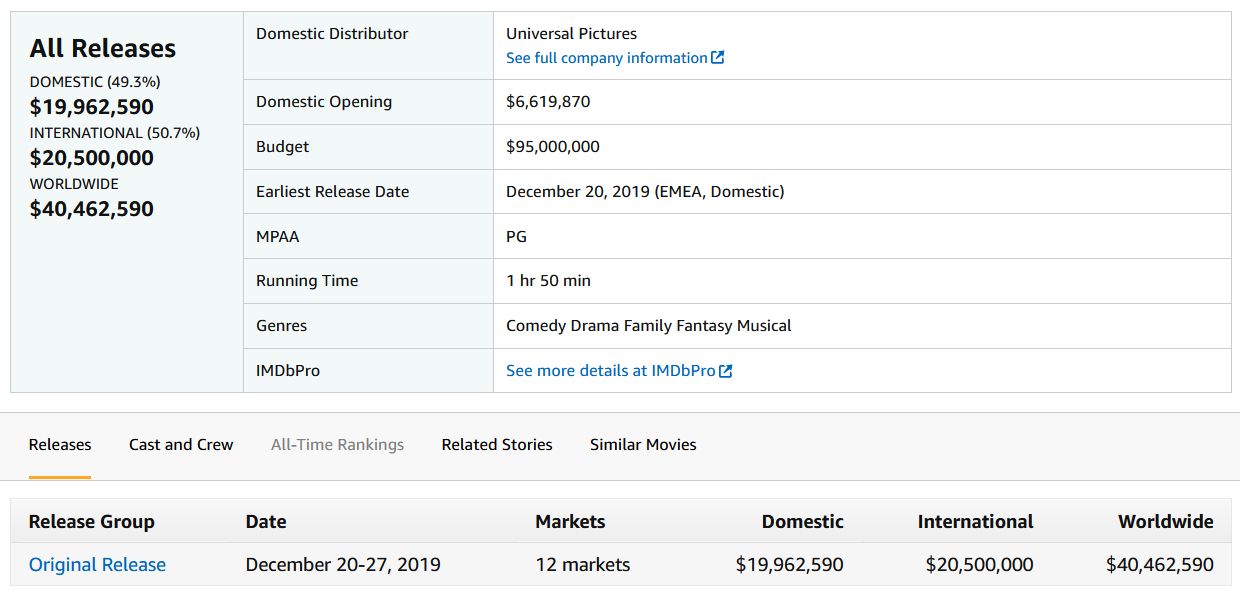Click external-link icon beside company information
Image resolution: width=1240 pixels, height=593 pixels.
[717, 58]
